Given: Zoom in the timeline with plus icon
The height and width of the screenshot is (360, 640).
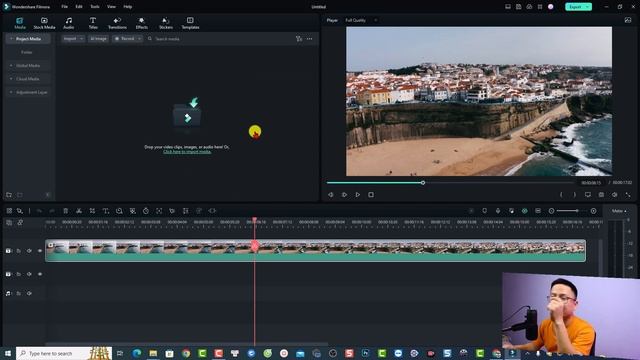Looking at the screenshot, I should tap(593, 211).
